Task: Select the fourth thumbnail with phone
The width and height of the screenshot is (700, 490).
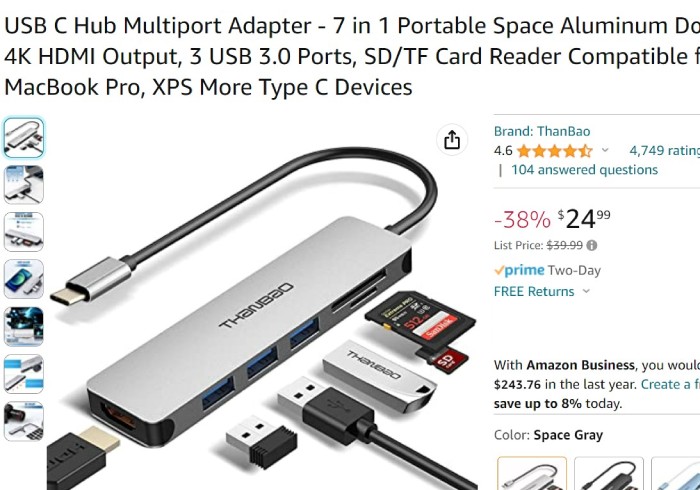Action: [24, 279]
